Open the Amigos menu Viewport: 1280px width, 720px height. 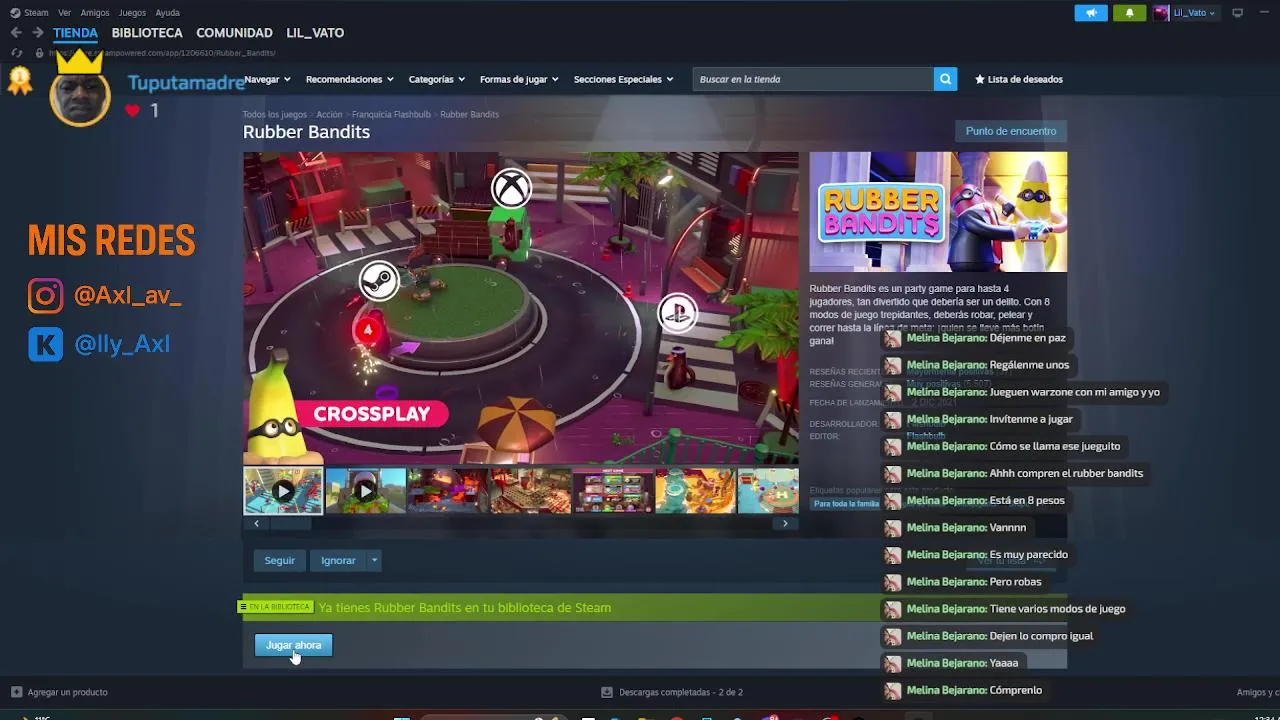tap(95, 13)
